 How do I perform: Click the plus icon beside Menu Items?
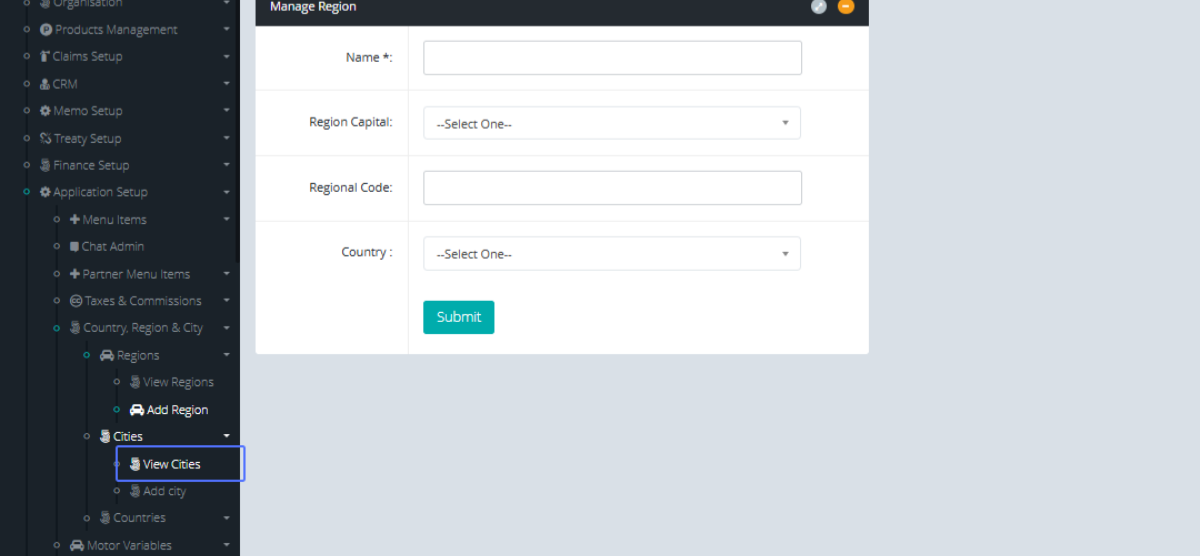click(75, 219)
